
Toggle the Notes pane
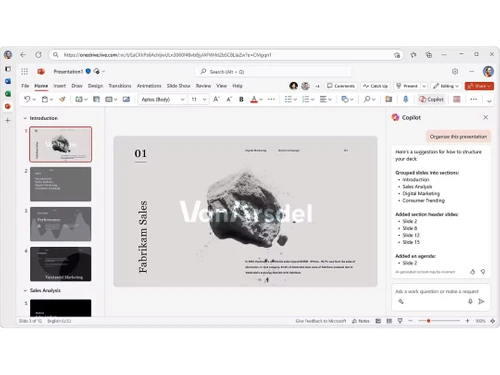(361, 321)
